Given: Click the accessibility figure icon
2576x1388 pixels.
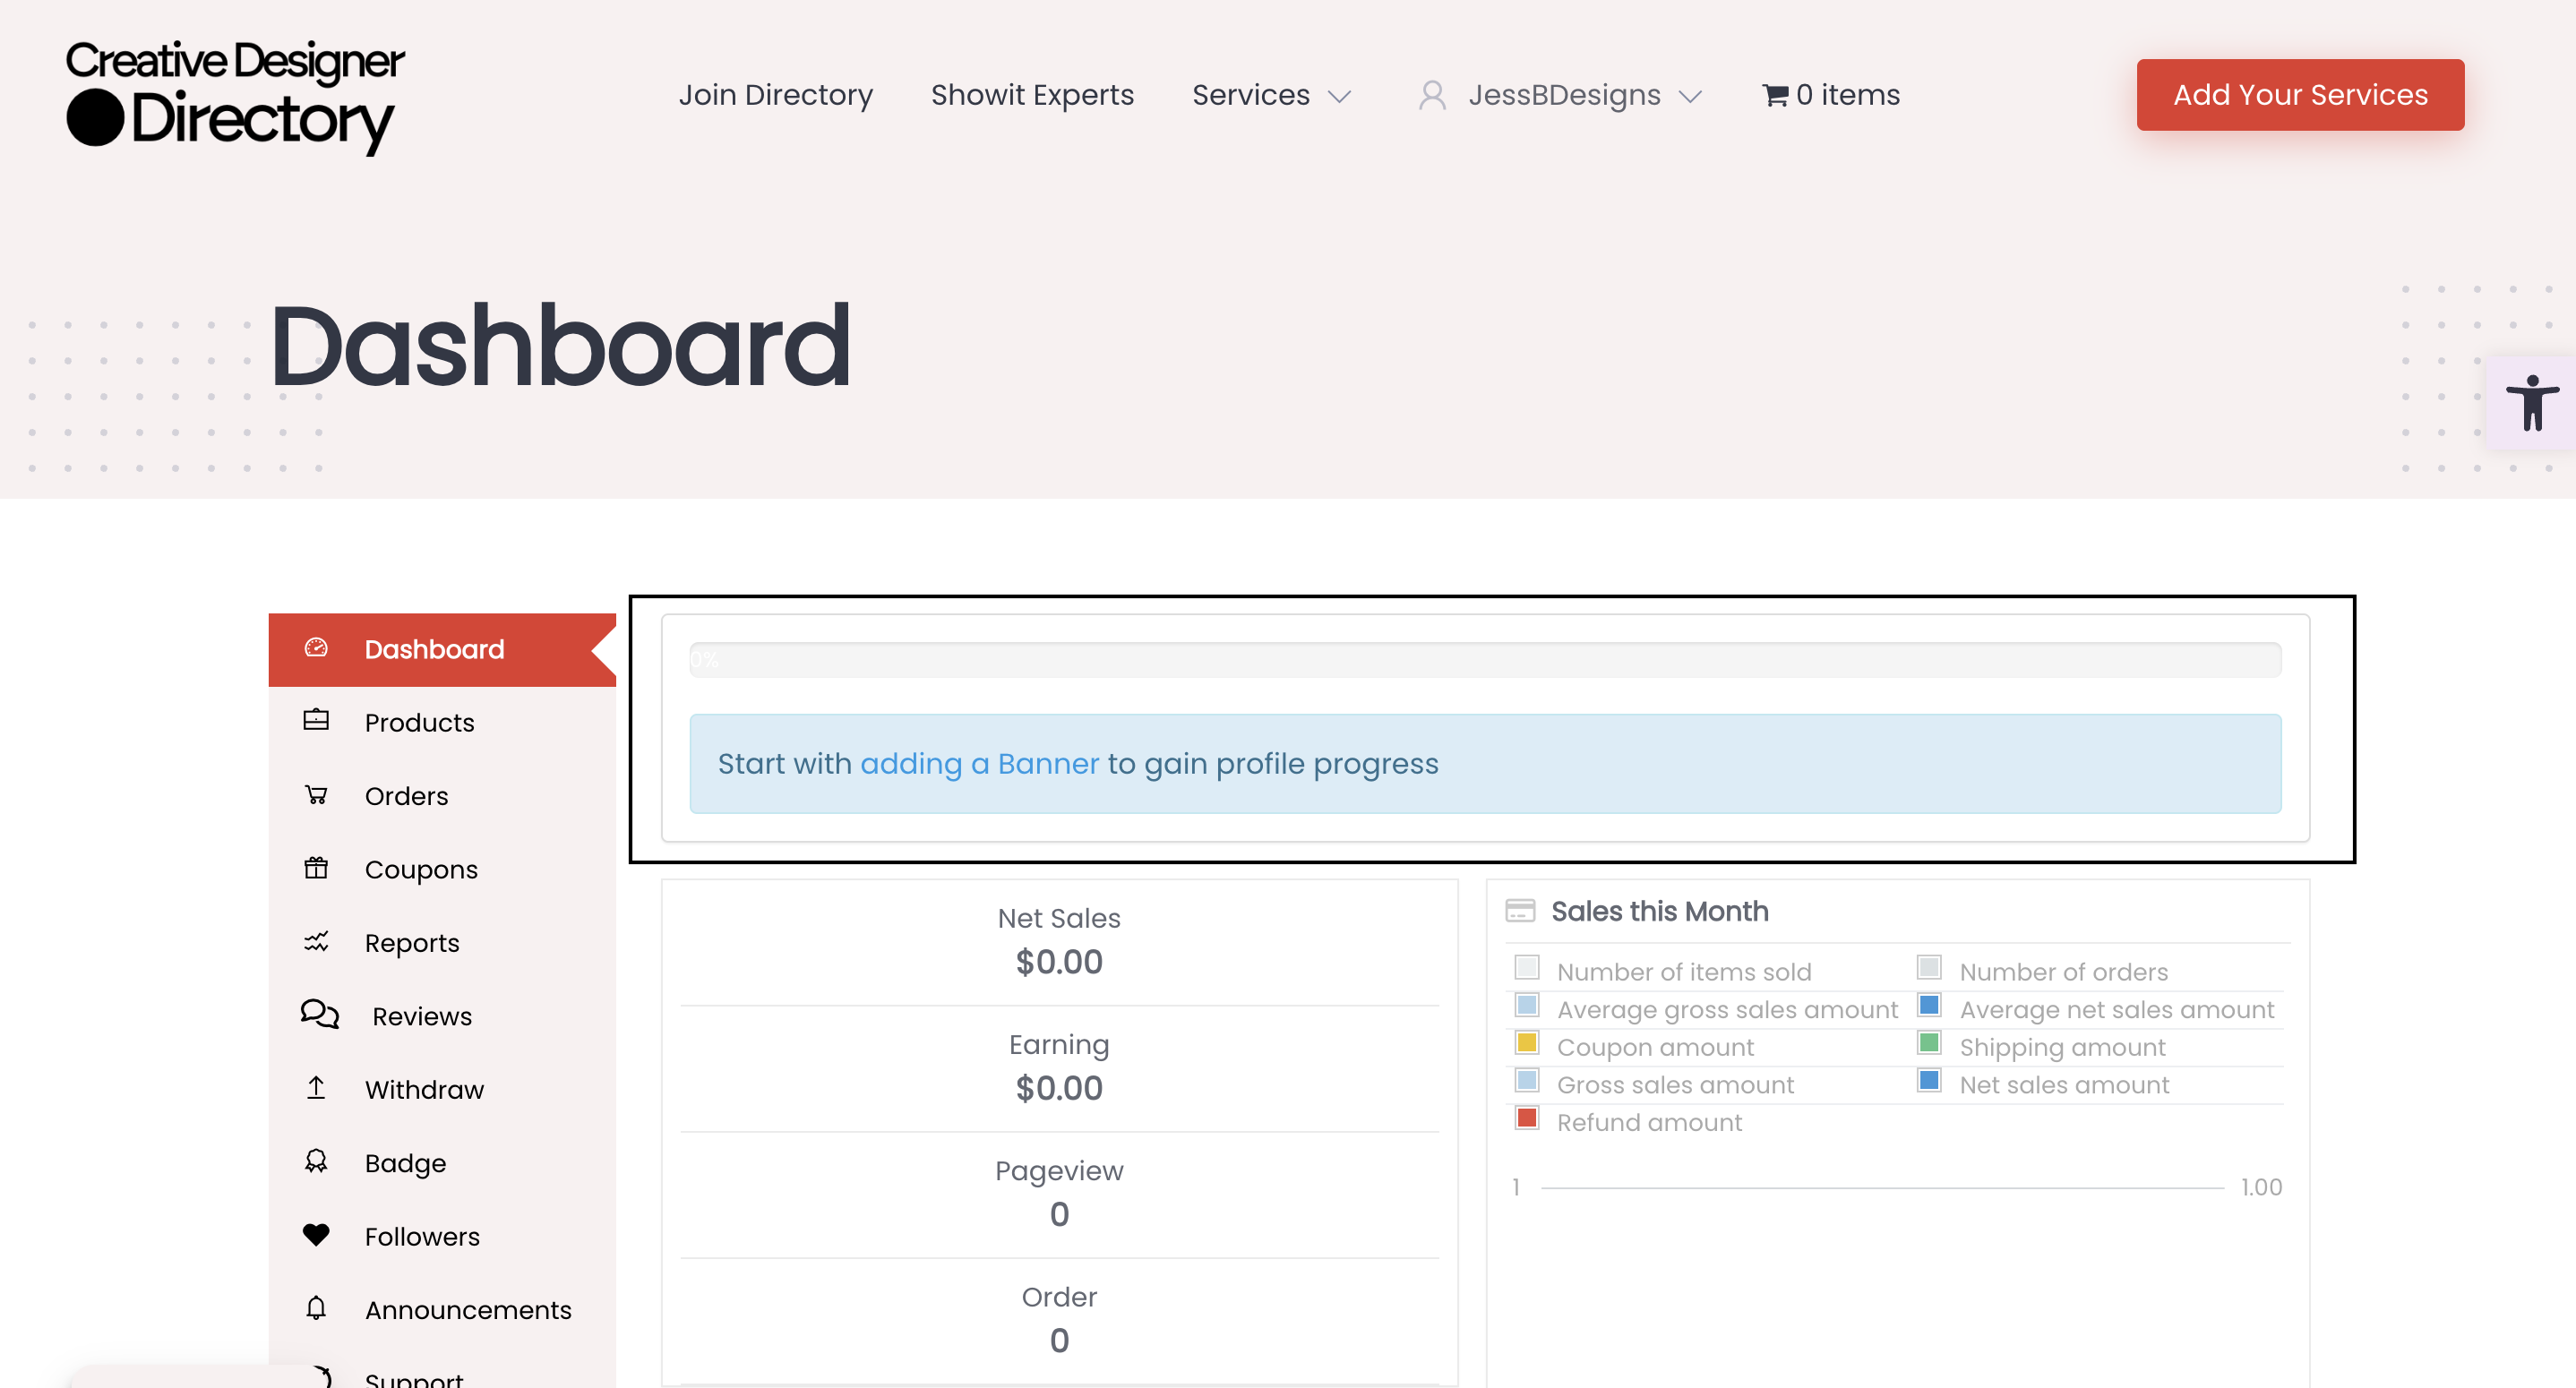Looking at the screenshot, I should [x=2531, y=403].
